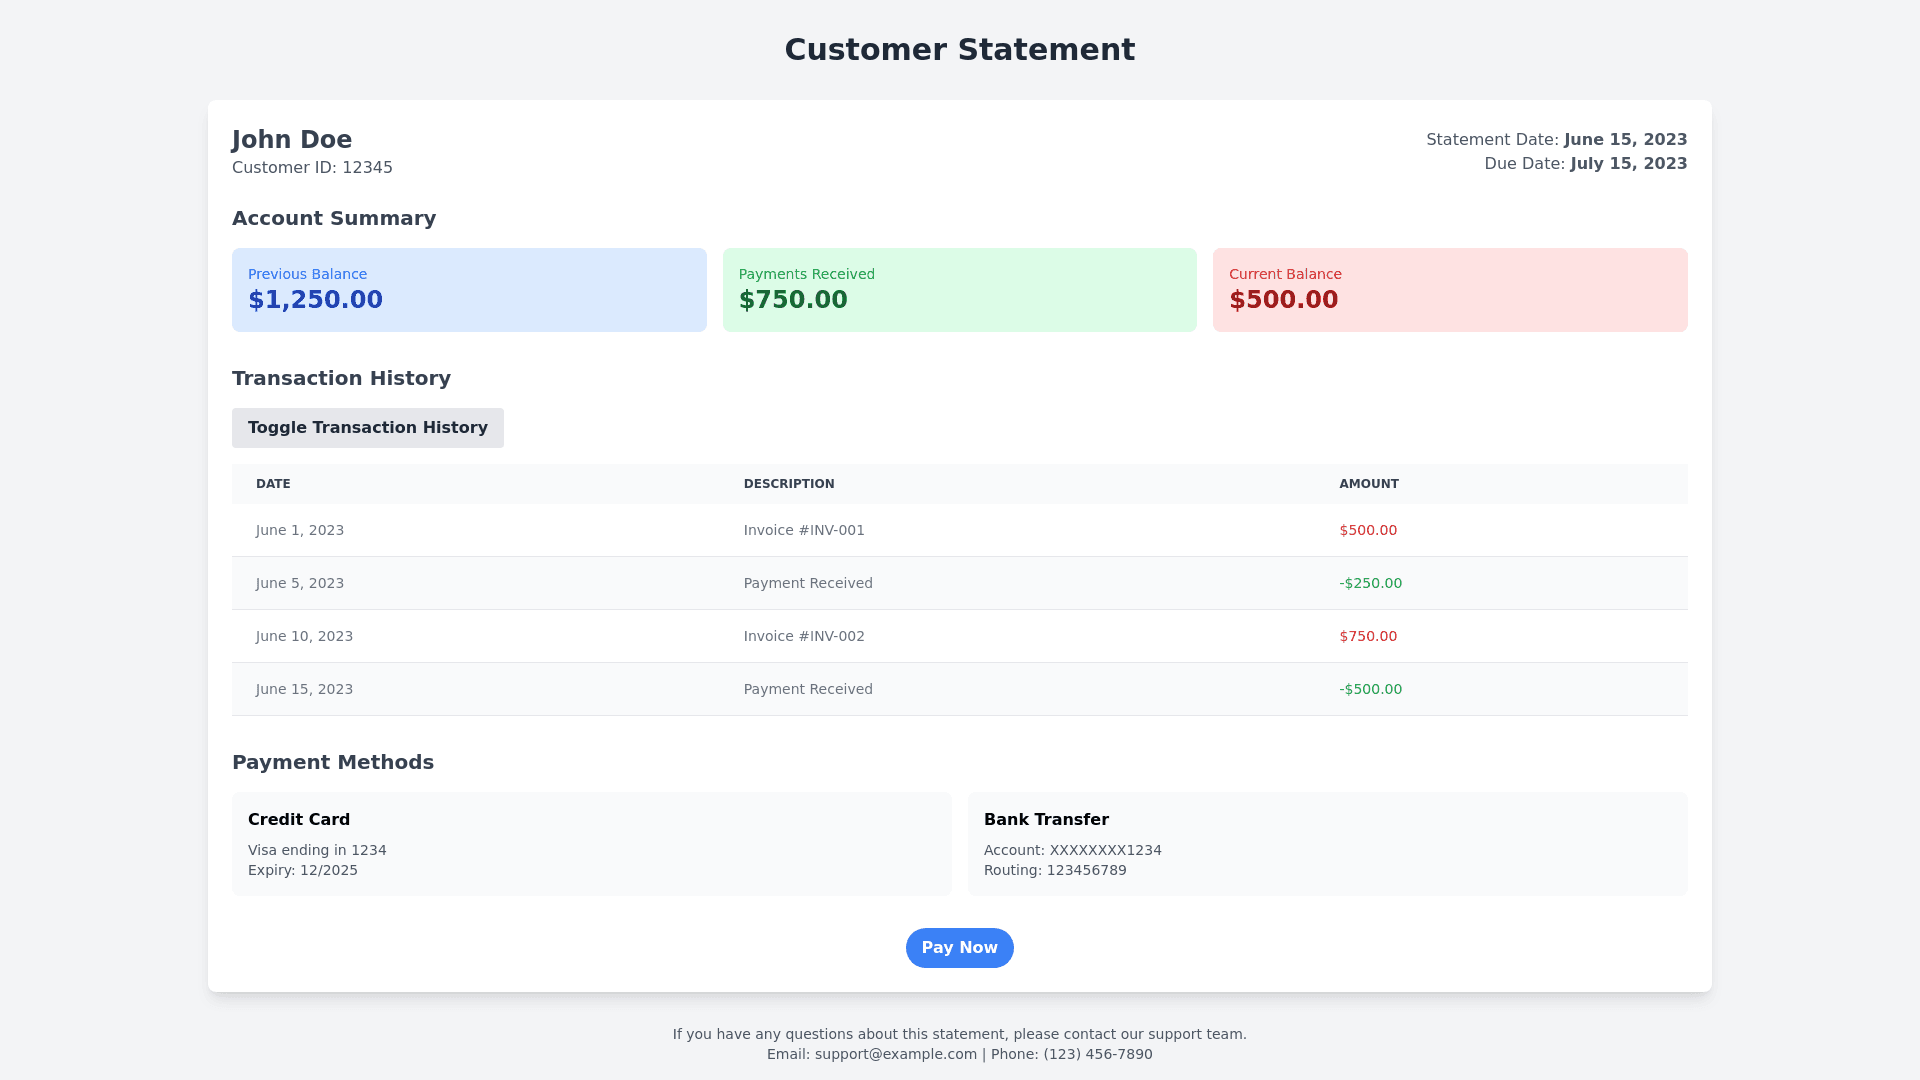Select the June 5 Payment Received row
Screen dimensions: 1920x1080
point(808,583)
